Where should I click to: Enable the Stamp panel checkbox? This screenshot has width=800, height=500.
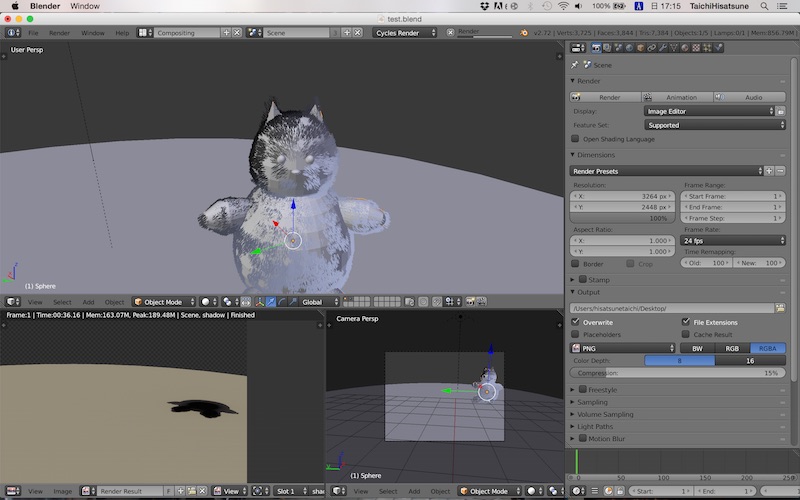click(583, 280)
